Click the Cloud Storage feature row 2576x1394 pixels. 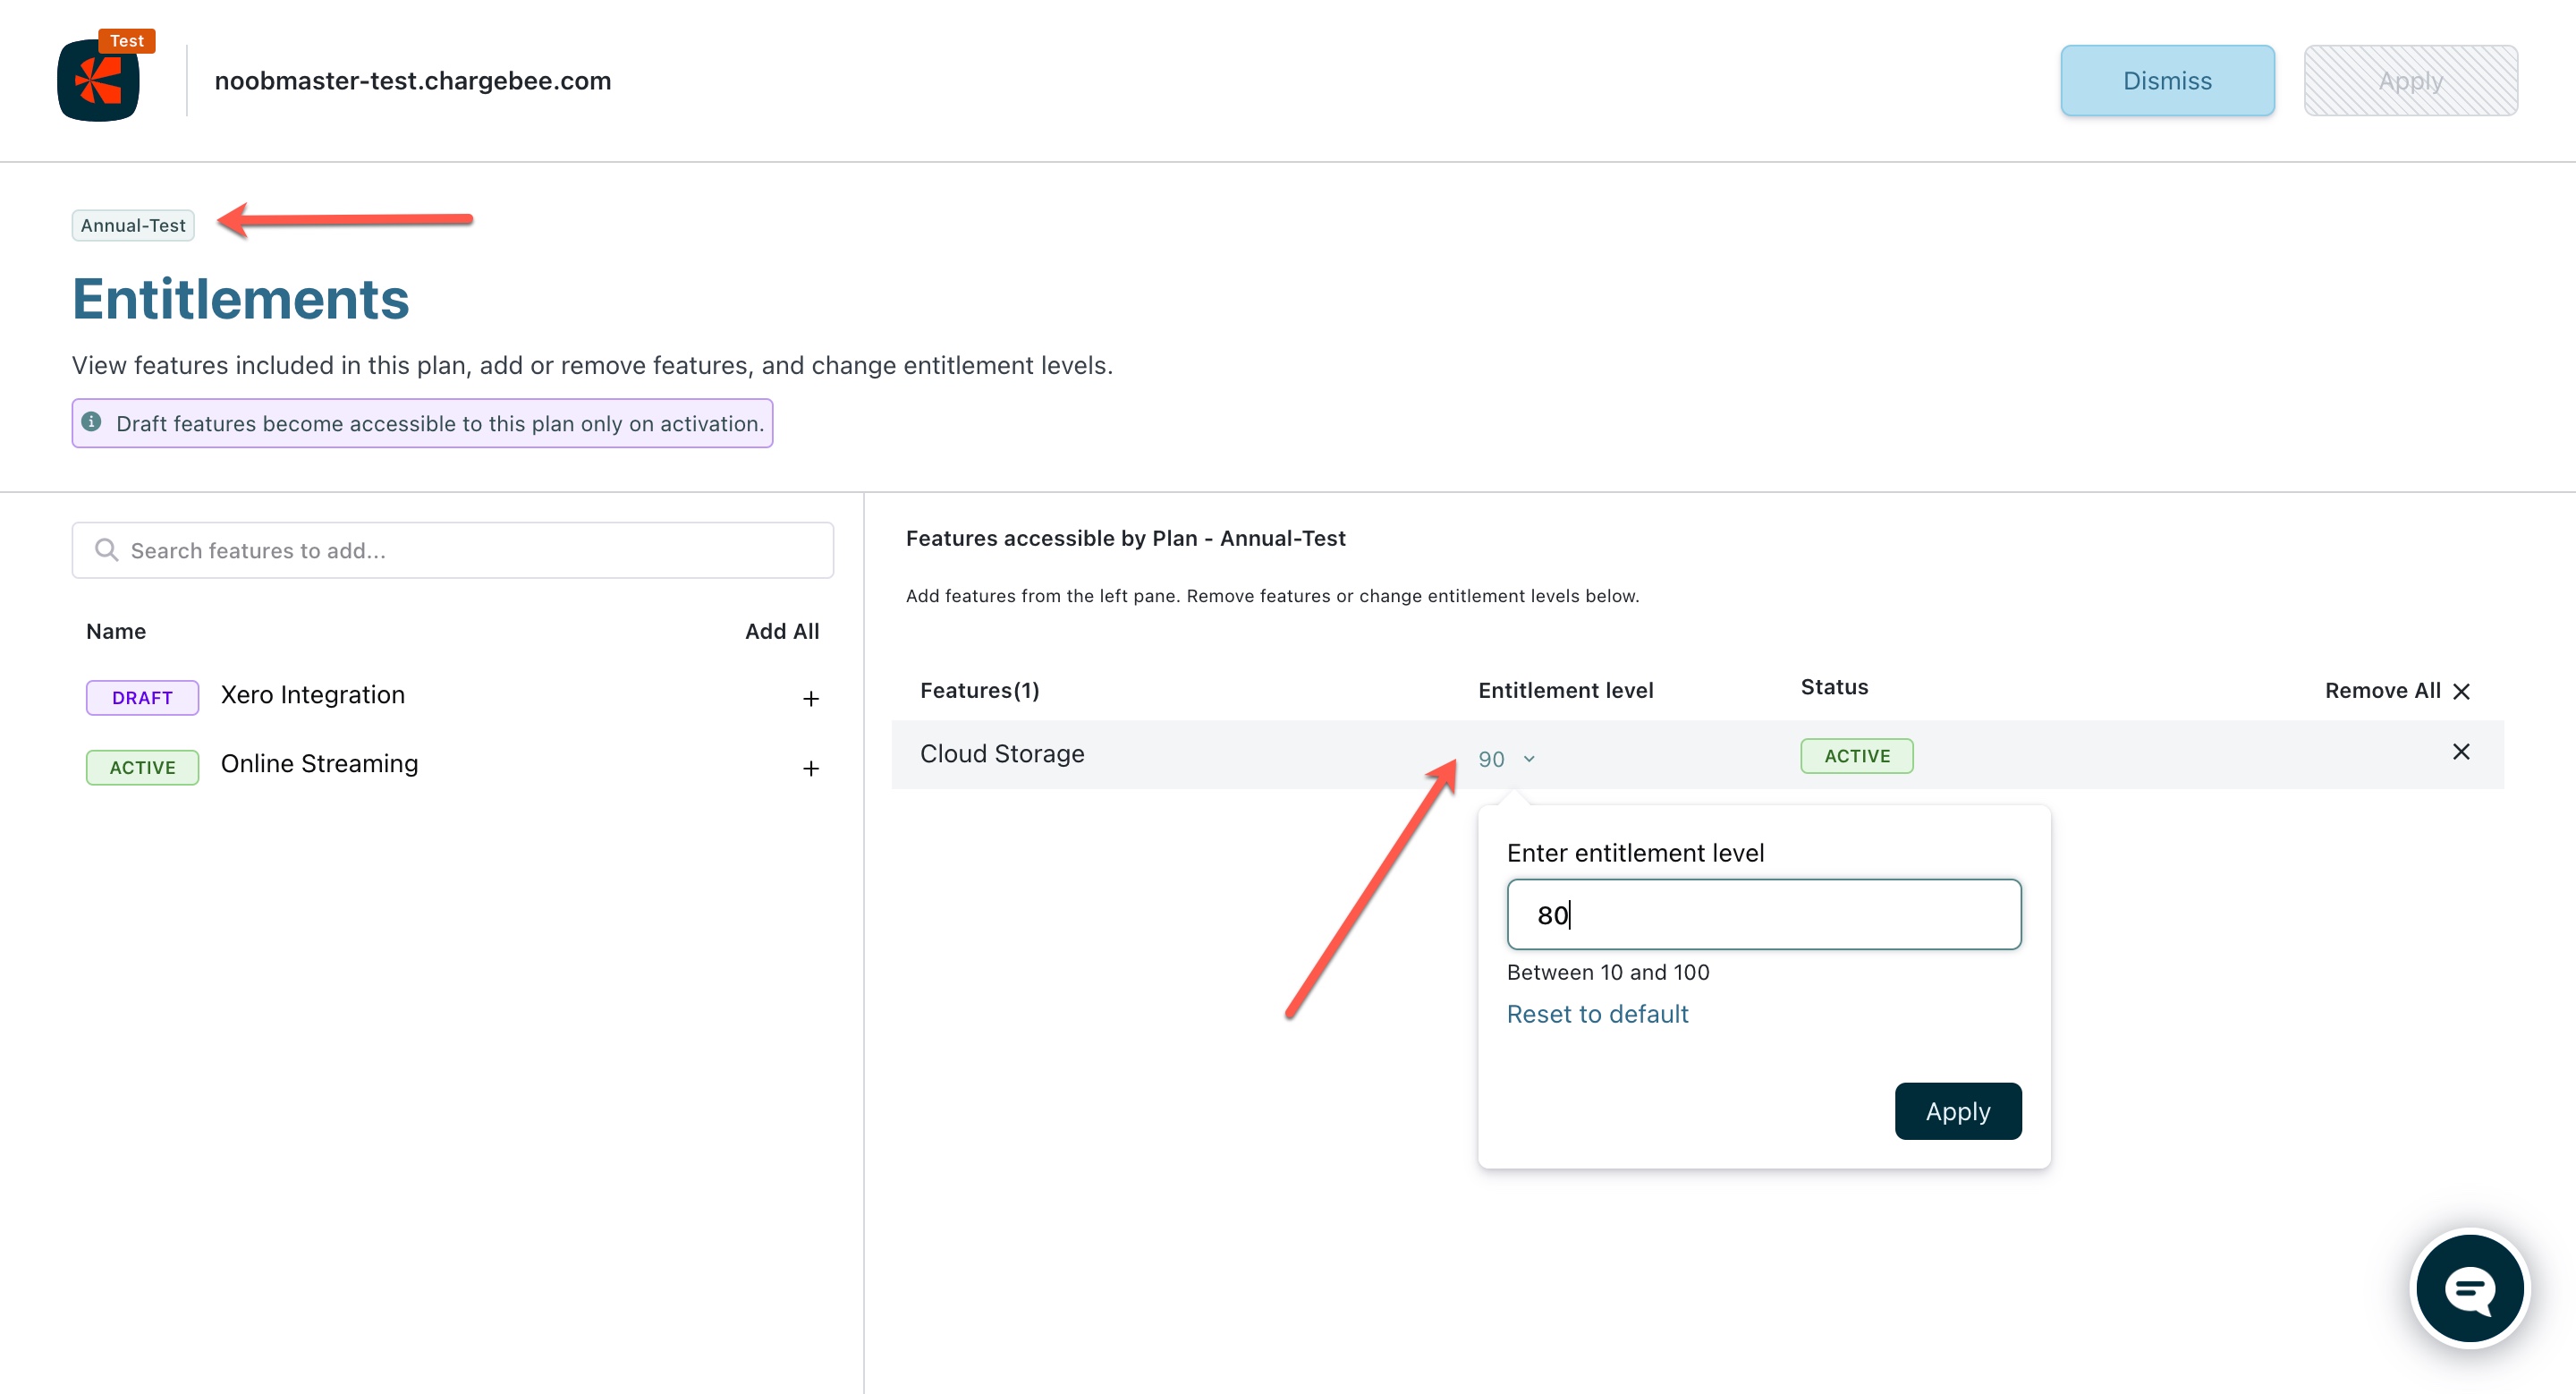[1002, 754]
